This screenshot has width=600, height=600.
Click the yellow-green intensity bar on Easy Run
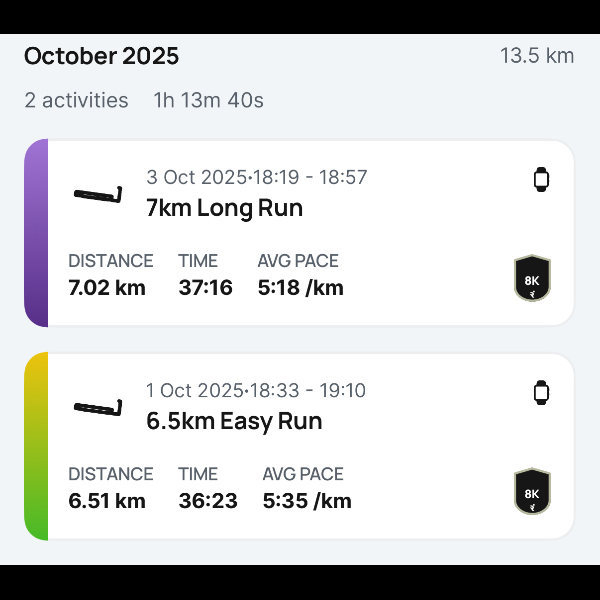pos(36,446)
